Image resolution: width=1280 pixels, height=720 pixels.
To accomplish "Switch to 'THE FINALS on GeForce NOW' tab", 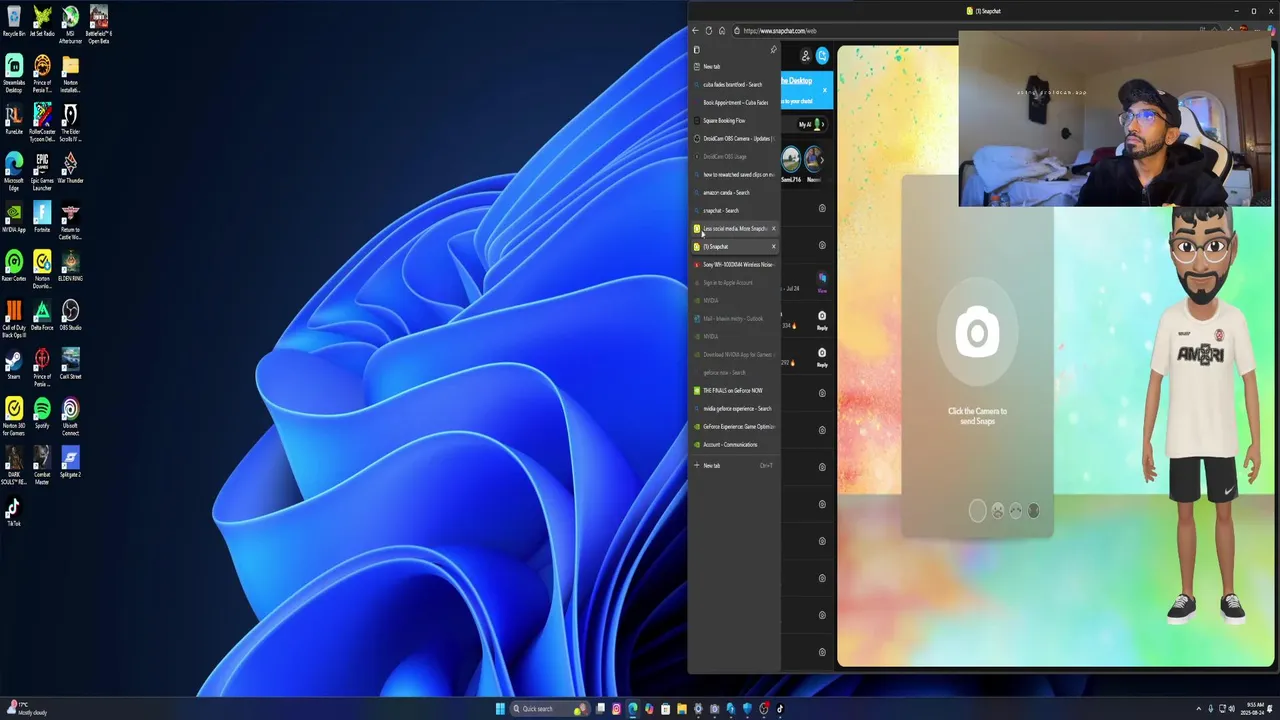I will pos(735,390).
